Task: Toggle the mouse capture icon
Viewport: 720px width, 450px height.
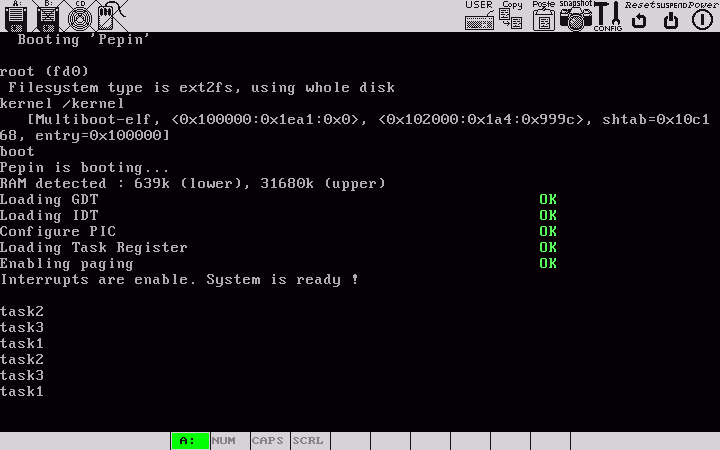Action: click(x=109, y=15)
